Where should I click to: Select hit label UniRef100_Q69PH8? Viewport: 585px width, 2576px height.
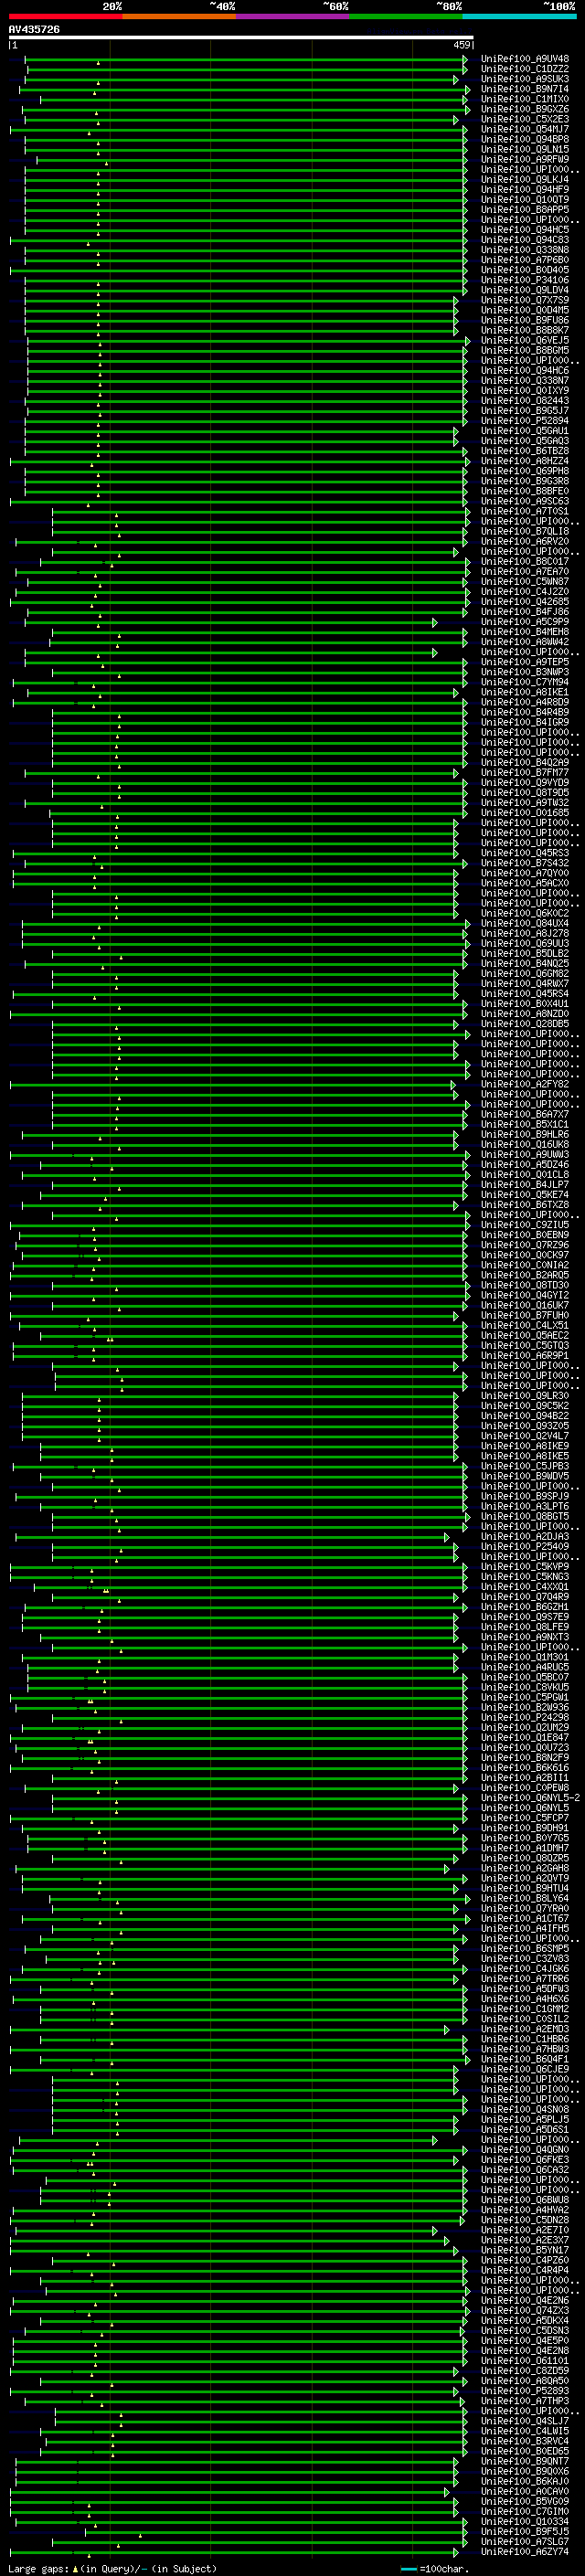525,471
